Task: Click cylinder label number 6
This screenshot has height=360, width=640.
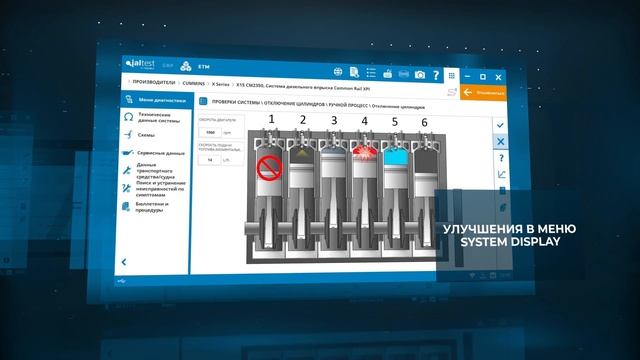Action: (424, 122)
